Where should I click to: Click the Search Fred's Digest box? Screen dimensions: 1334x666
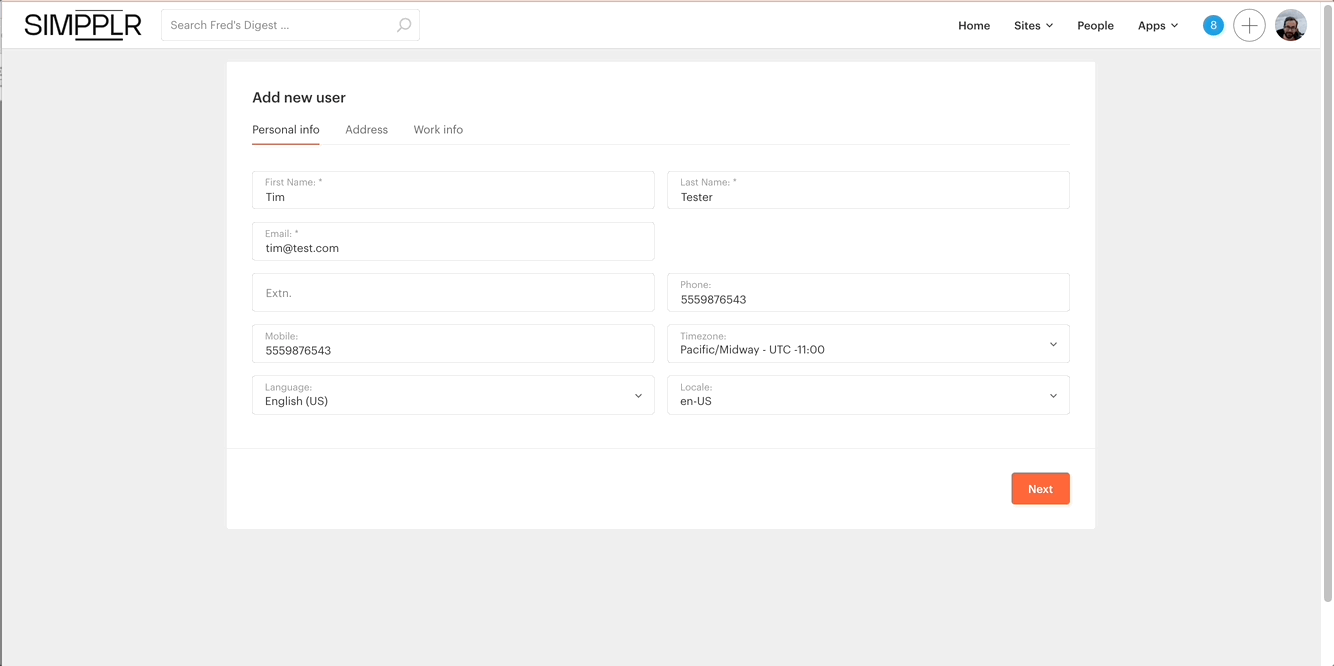point(278,25)
